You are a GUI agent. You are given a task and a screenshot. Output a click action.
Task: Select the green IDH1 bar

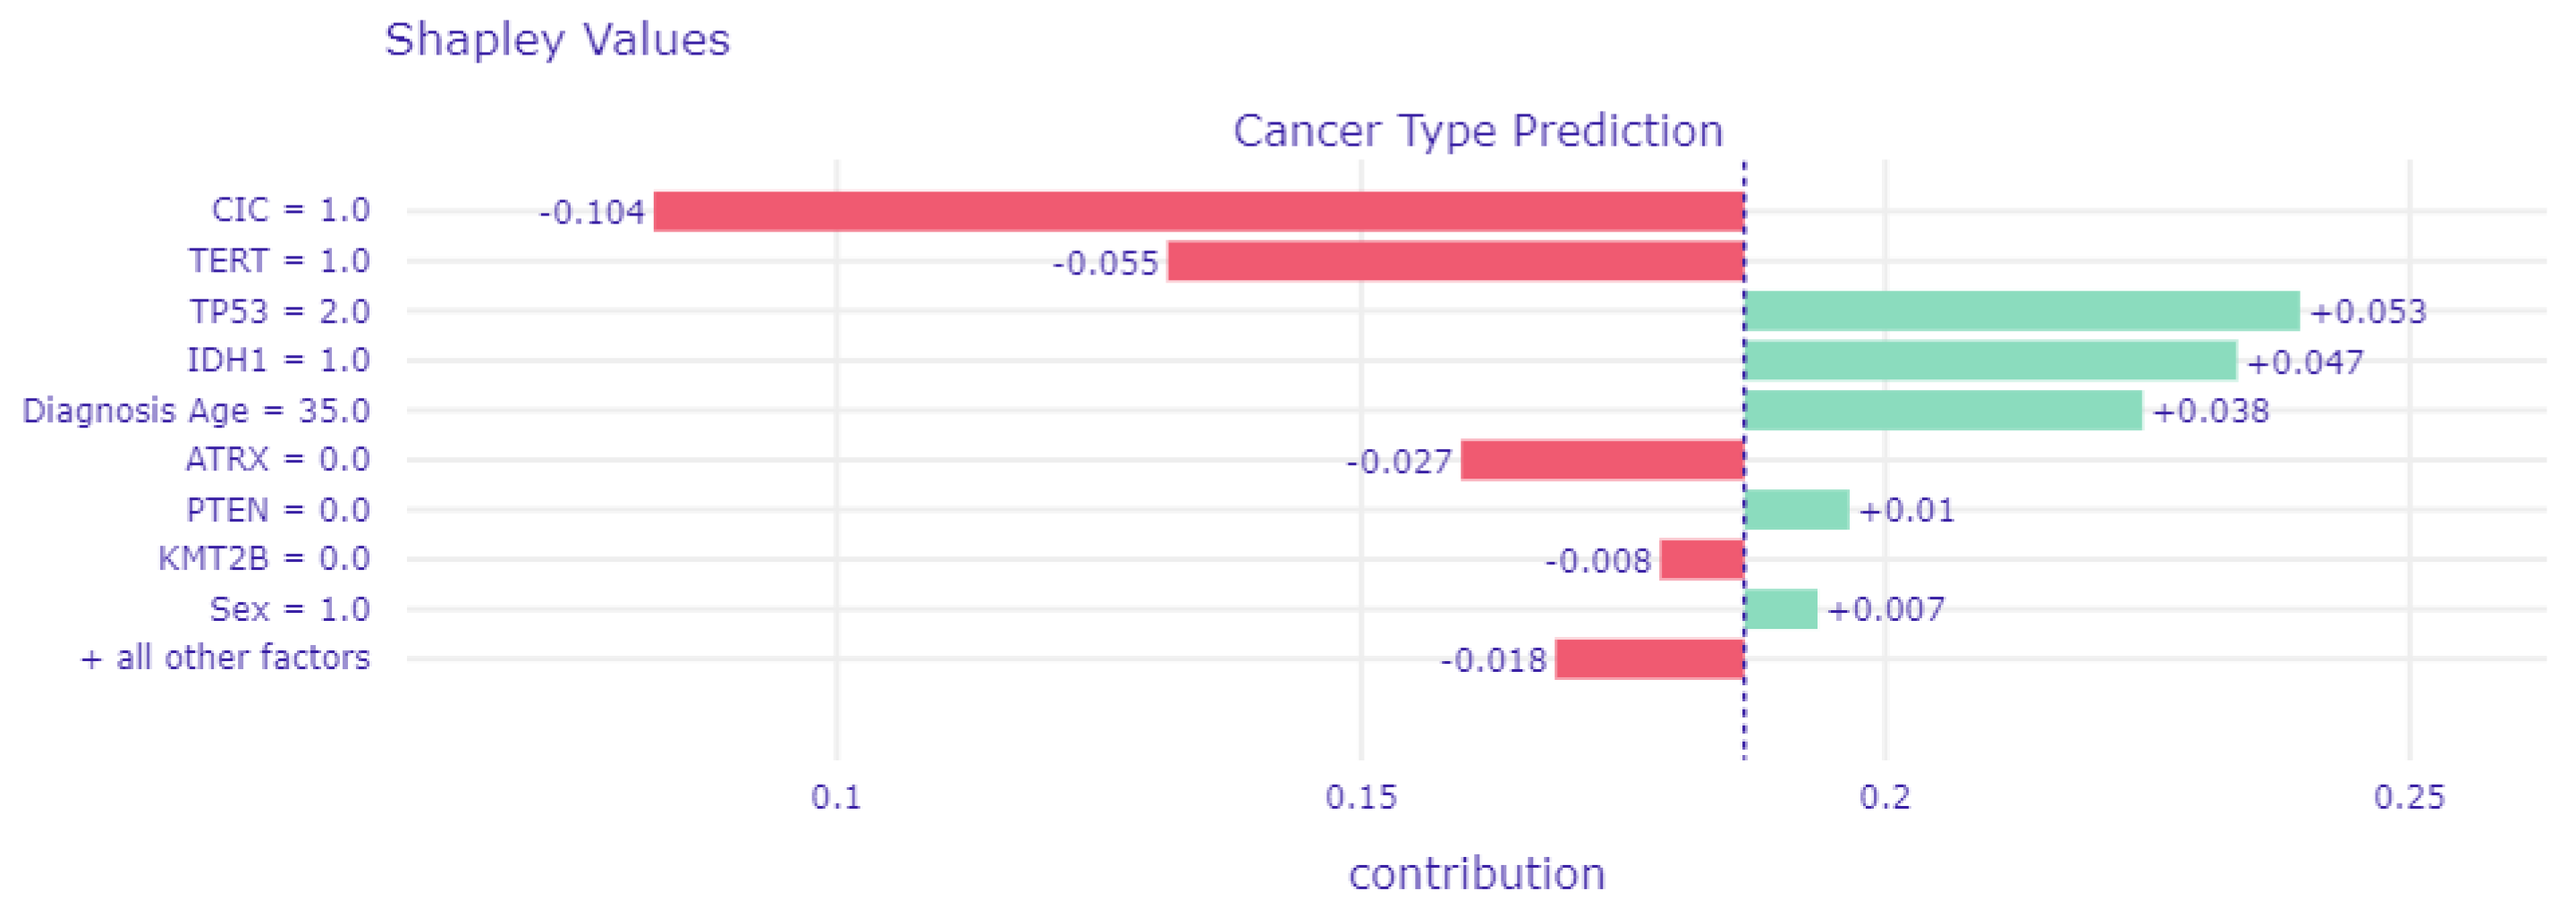click(1990, 361)
